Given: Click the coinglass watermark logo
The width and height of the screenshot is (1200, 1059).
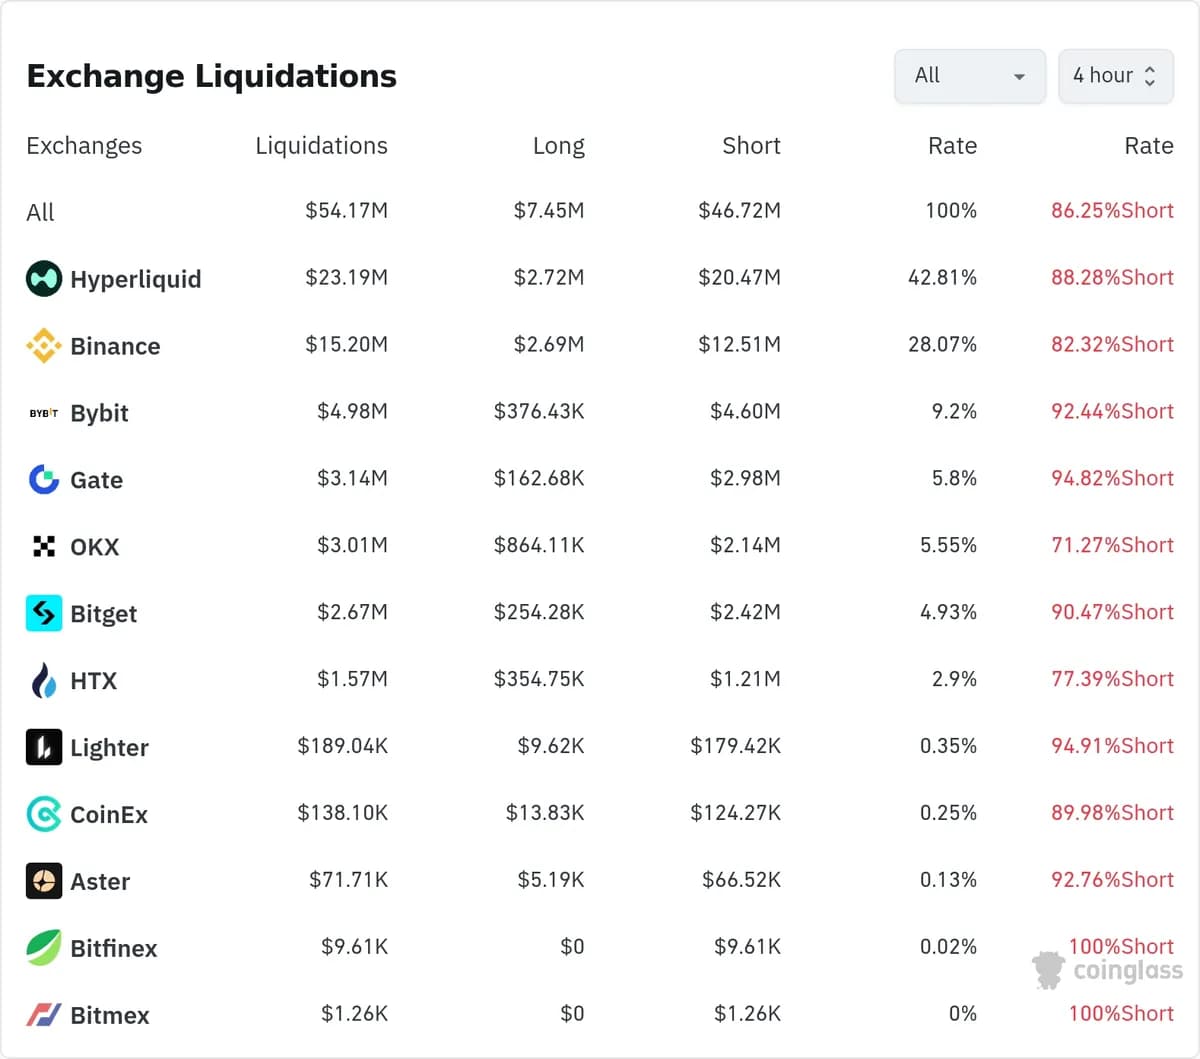Looking at the screenshot, I should pyautogui.click(x=1108, y=970).
